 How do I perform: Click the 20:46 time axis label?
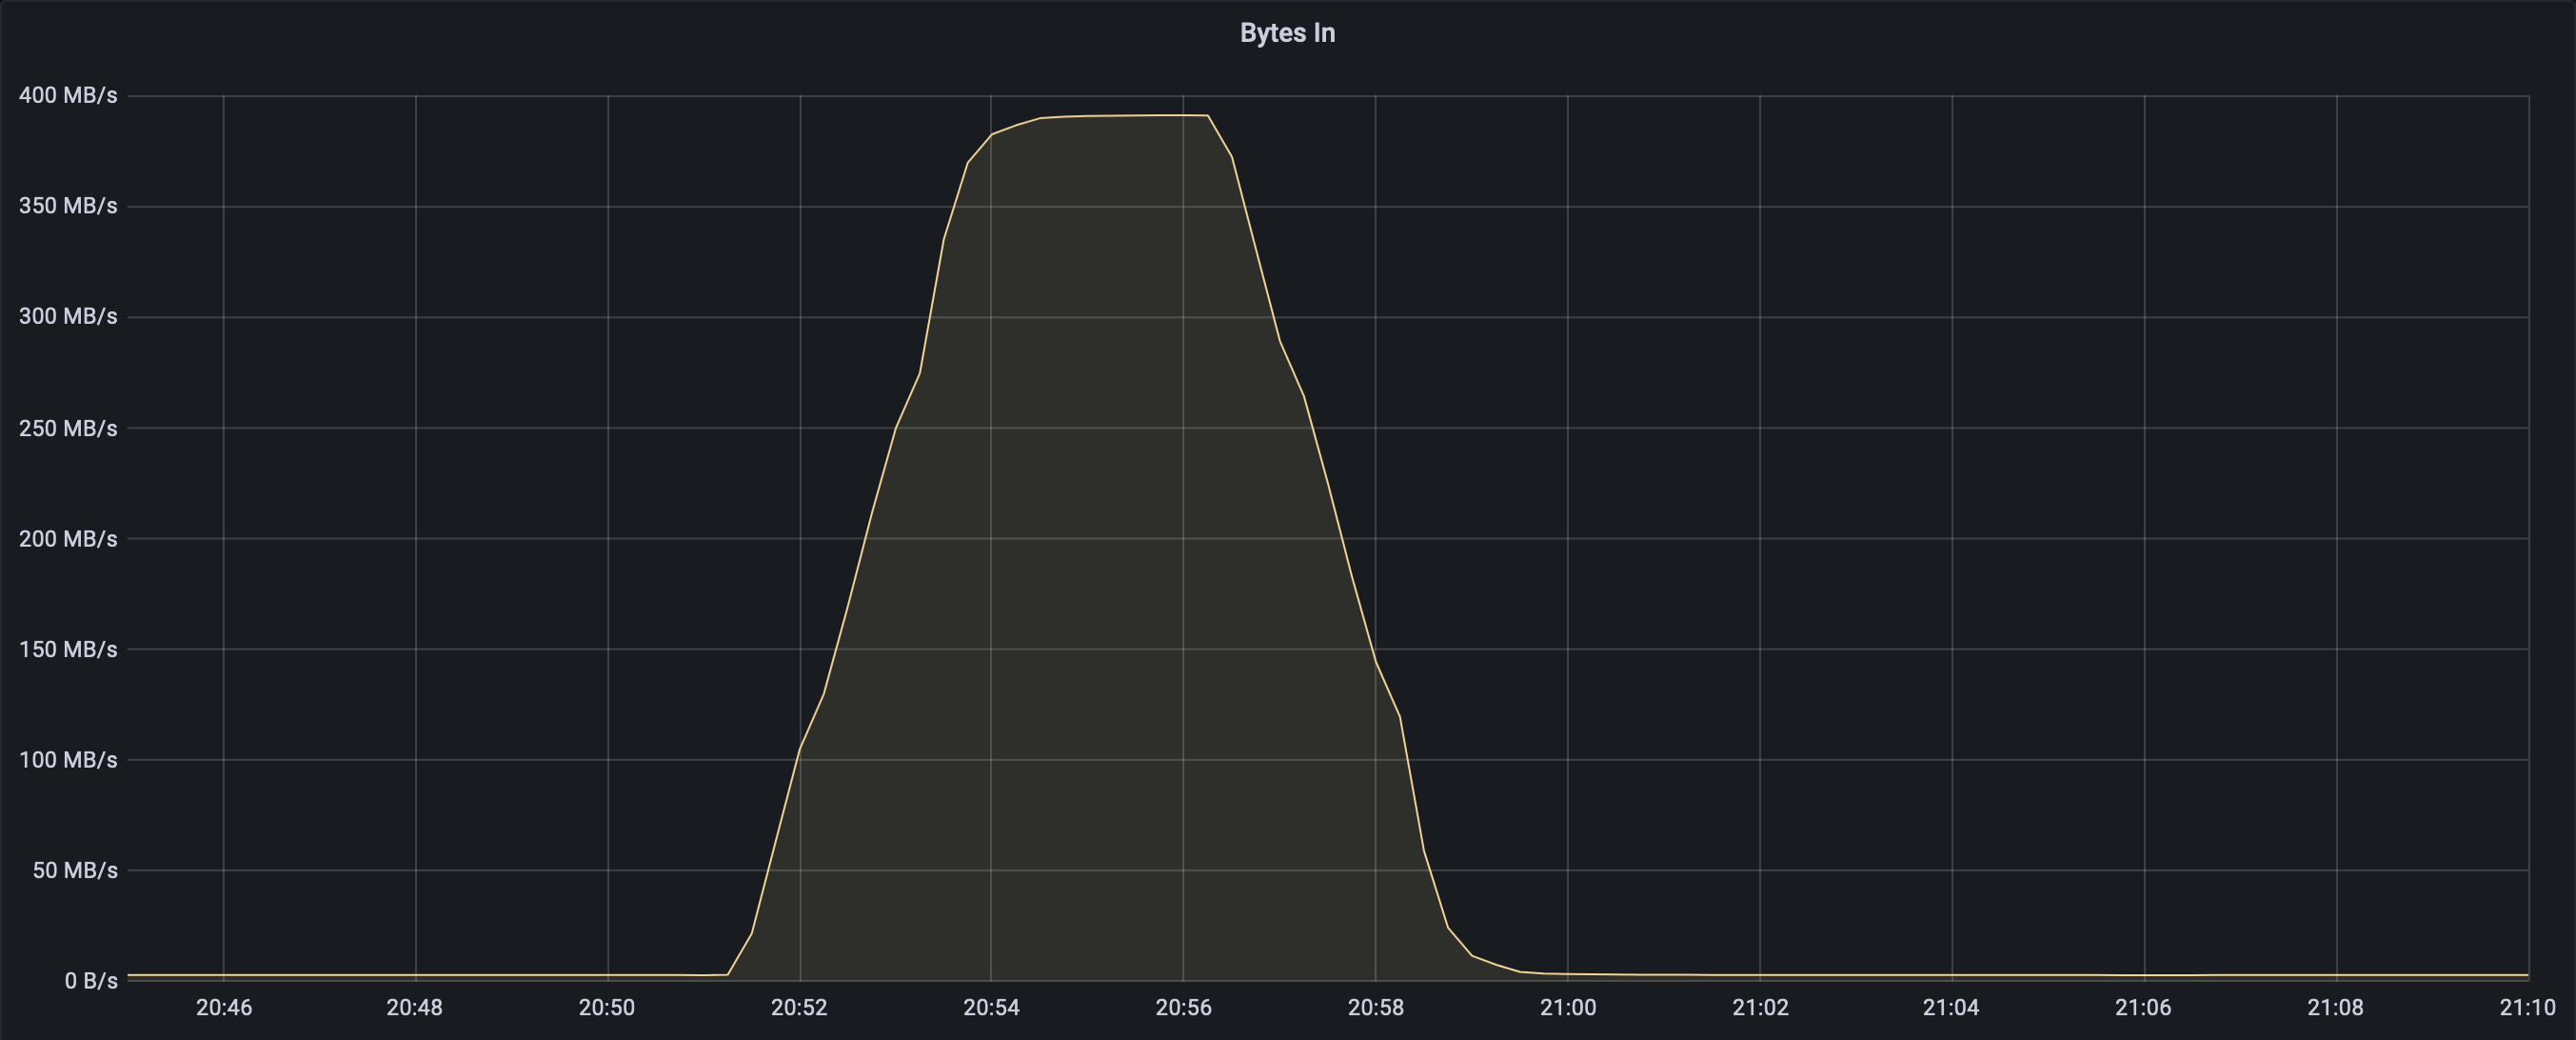tap(224, 1007)
